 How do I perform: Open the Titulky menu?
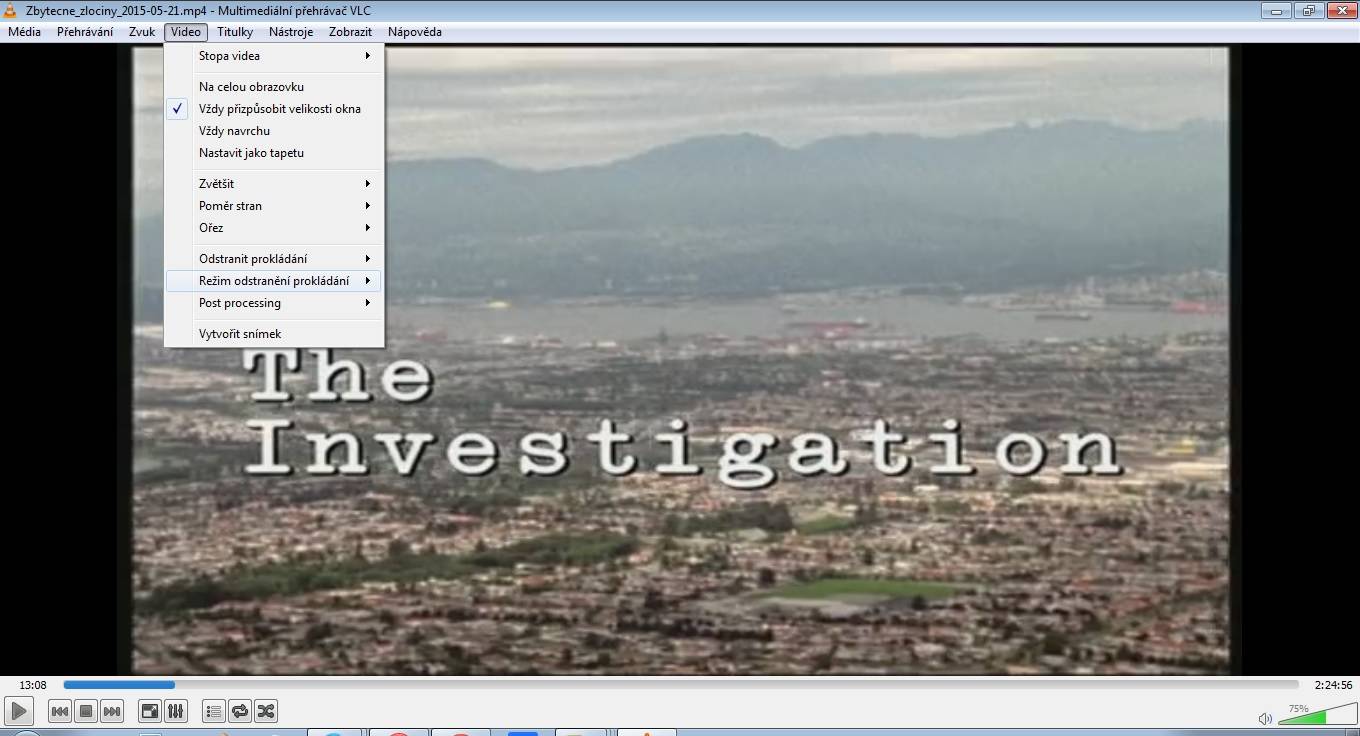pos(235,32)
